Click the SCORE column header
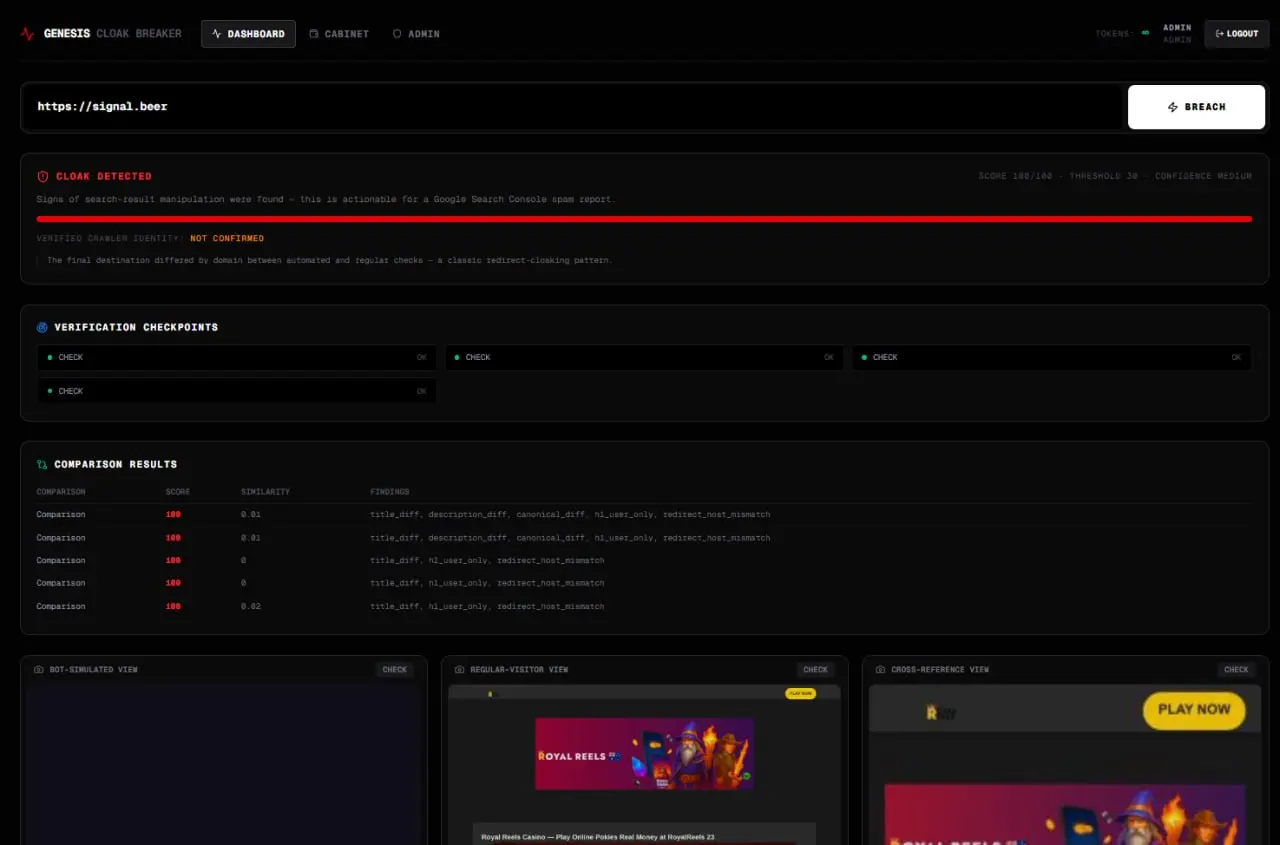 pyautogui.click(x=178, y=492)
